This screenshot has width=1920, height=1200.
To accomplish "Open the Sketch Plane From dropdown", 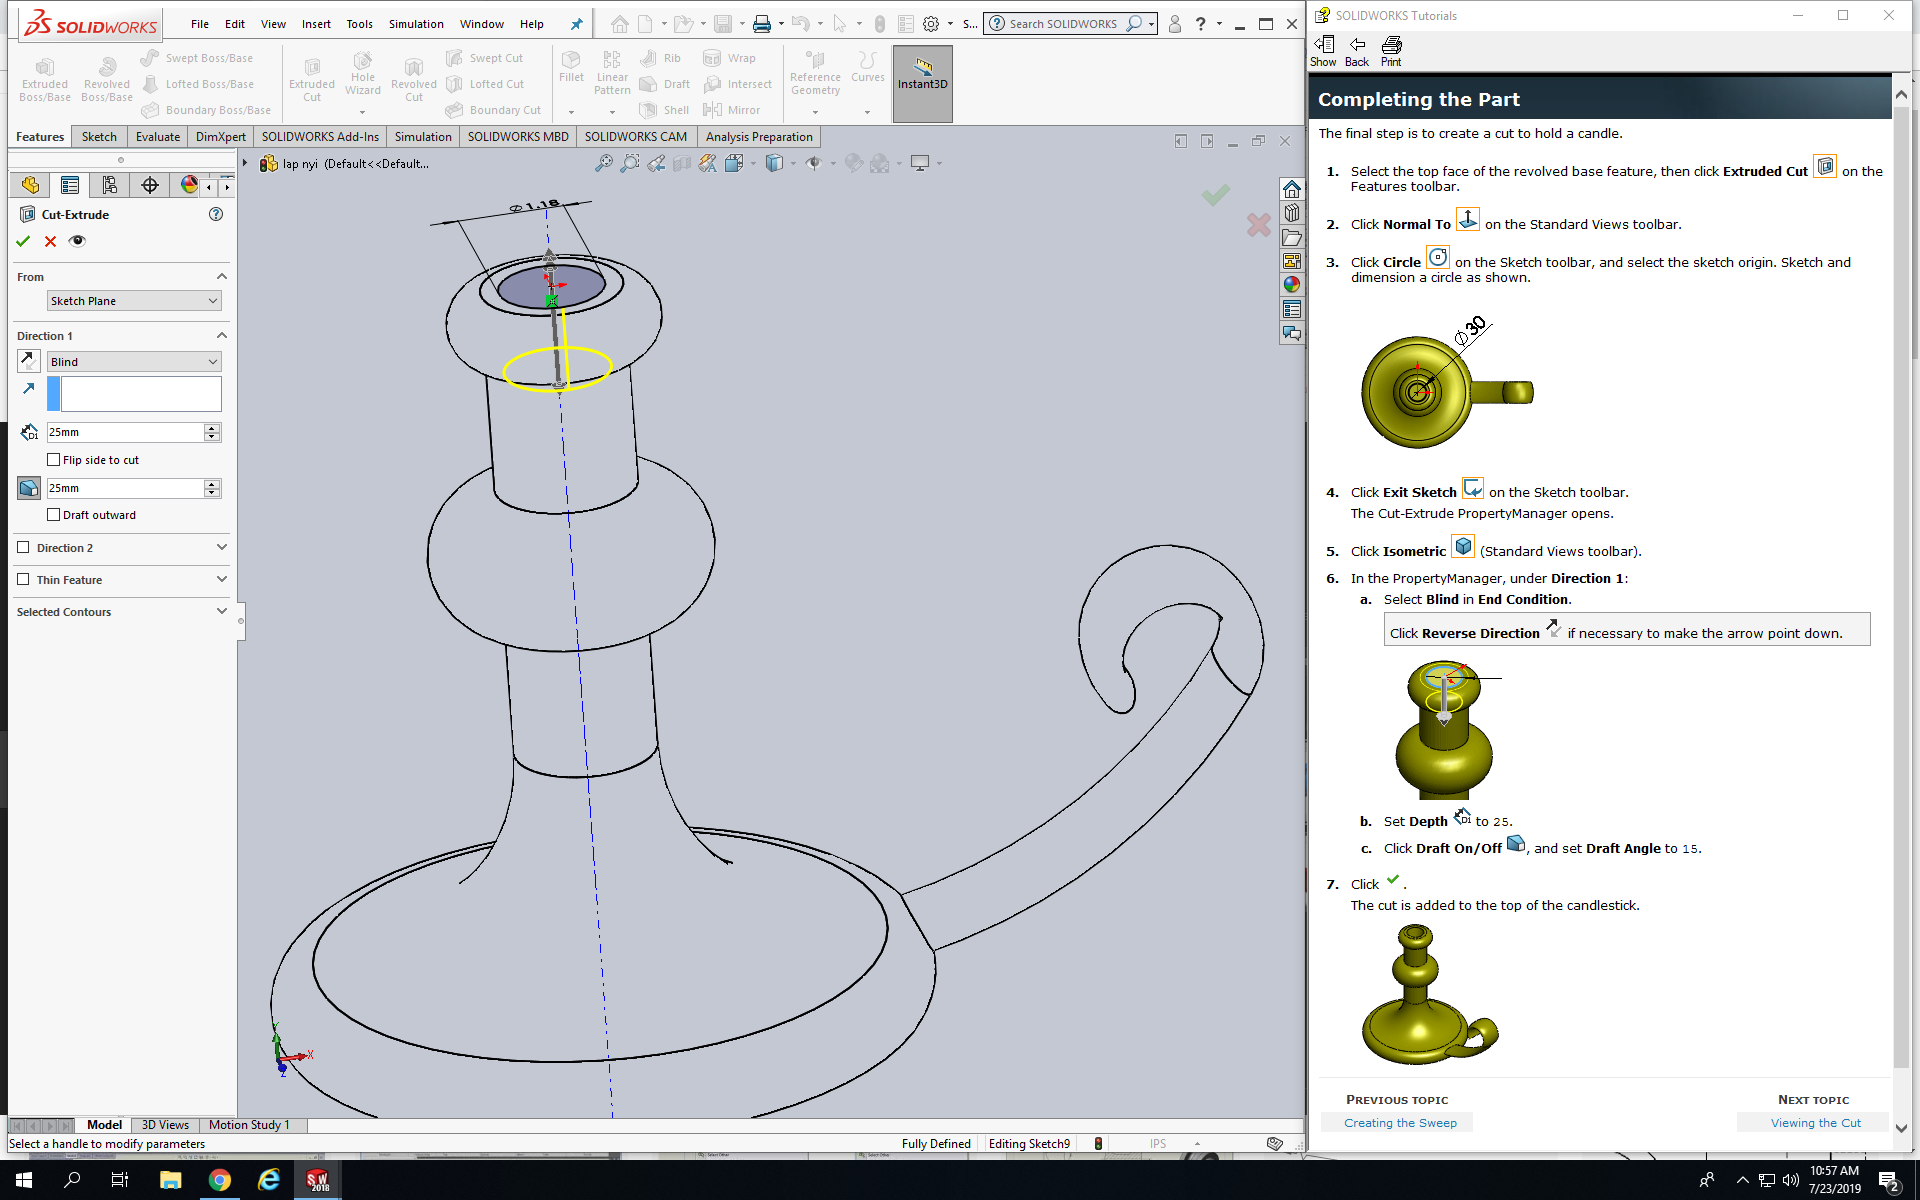I will (x=133, y=301).
